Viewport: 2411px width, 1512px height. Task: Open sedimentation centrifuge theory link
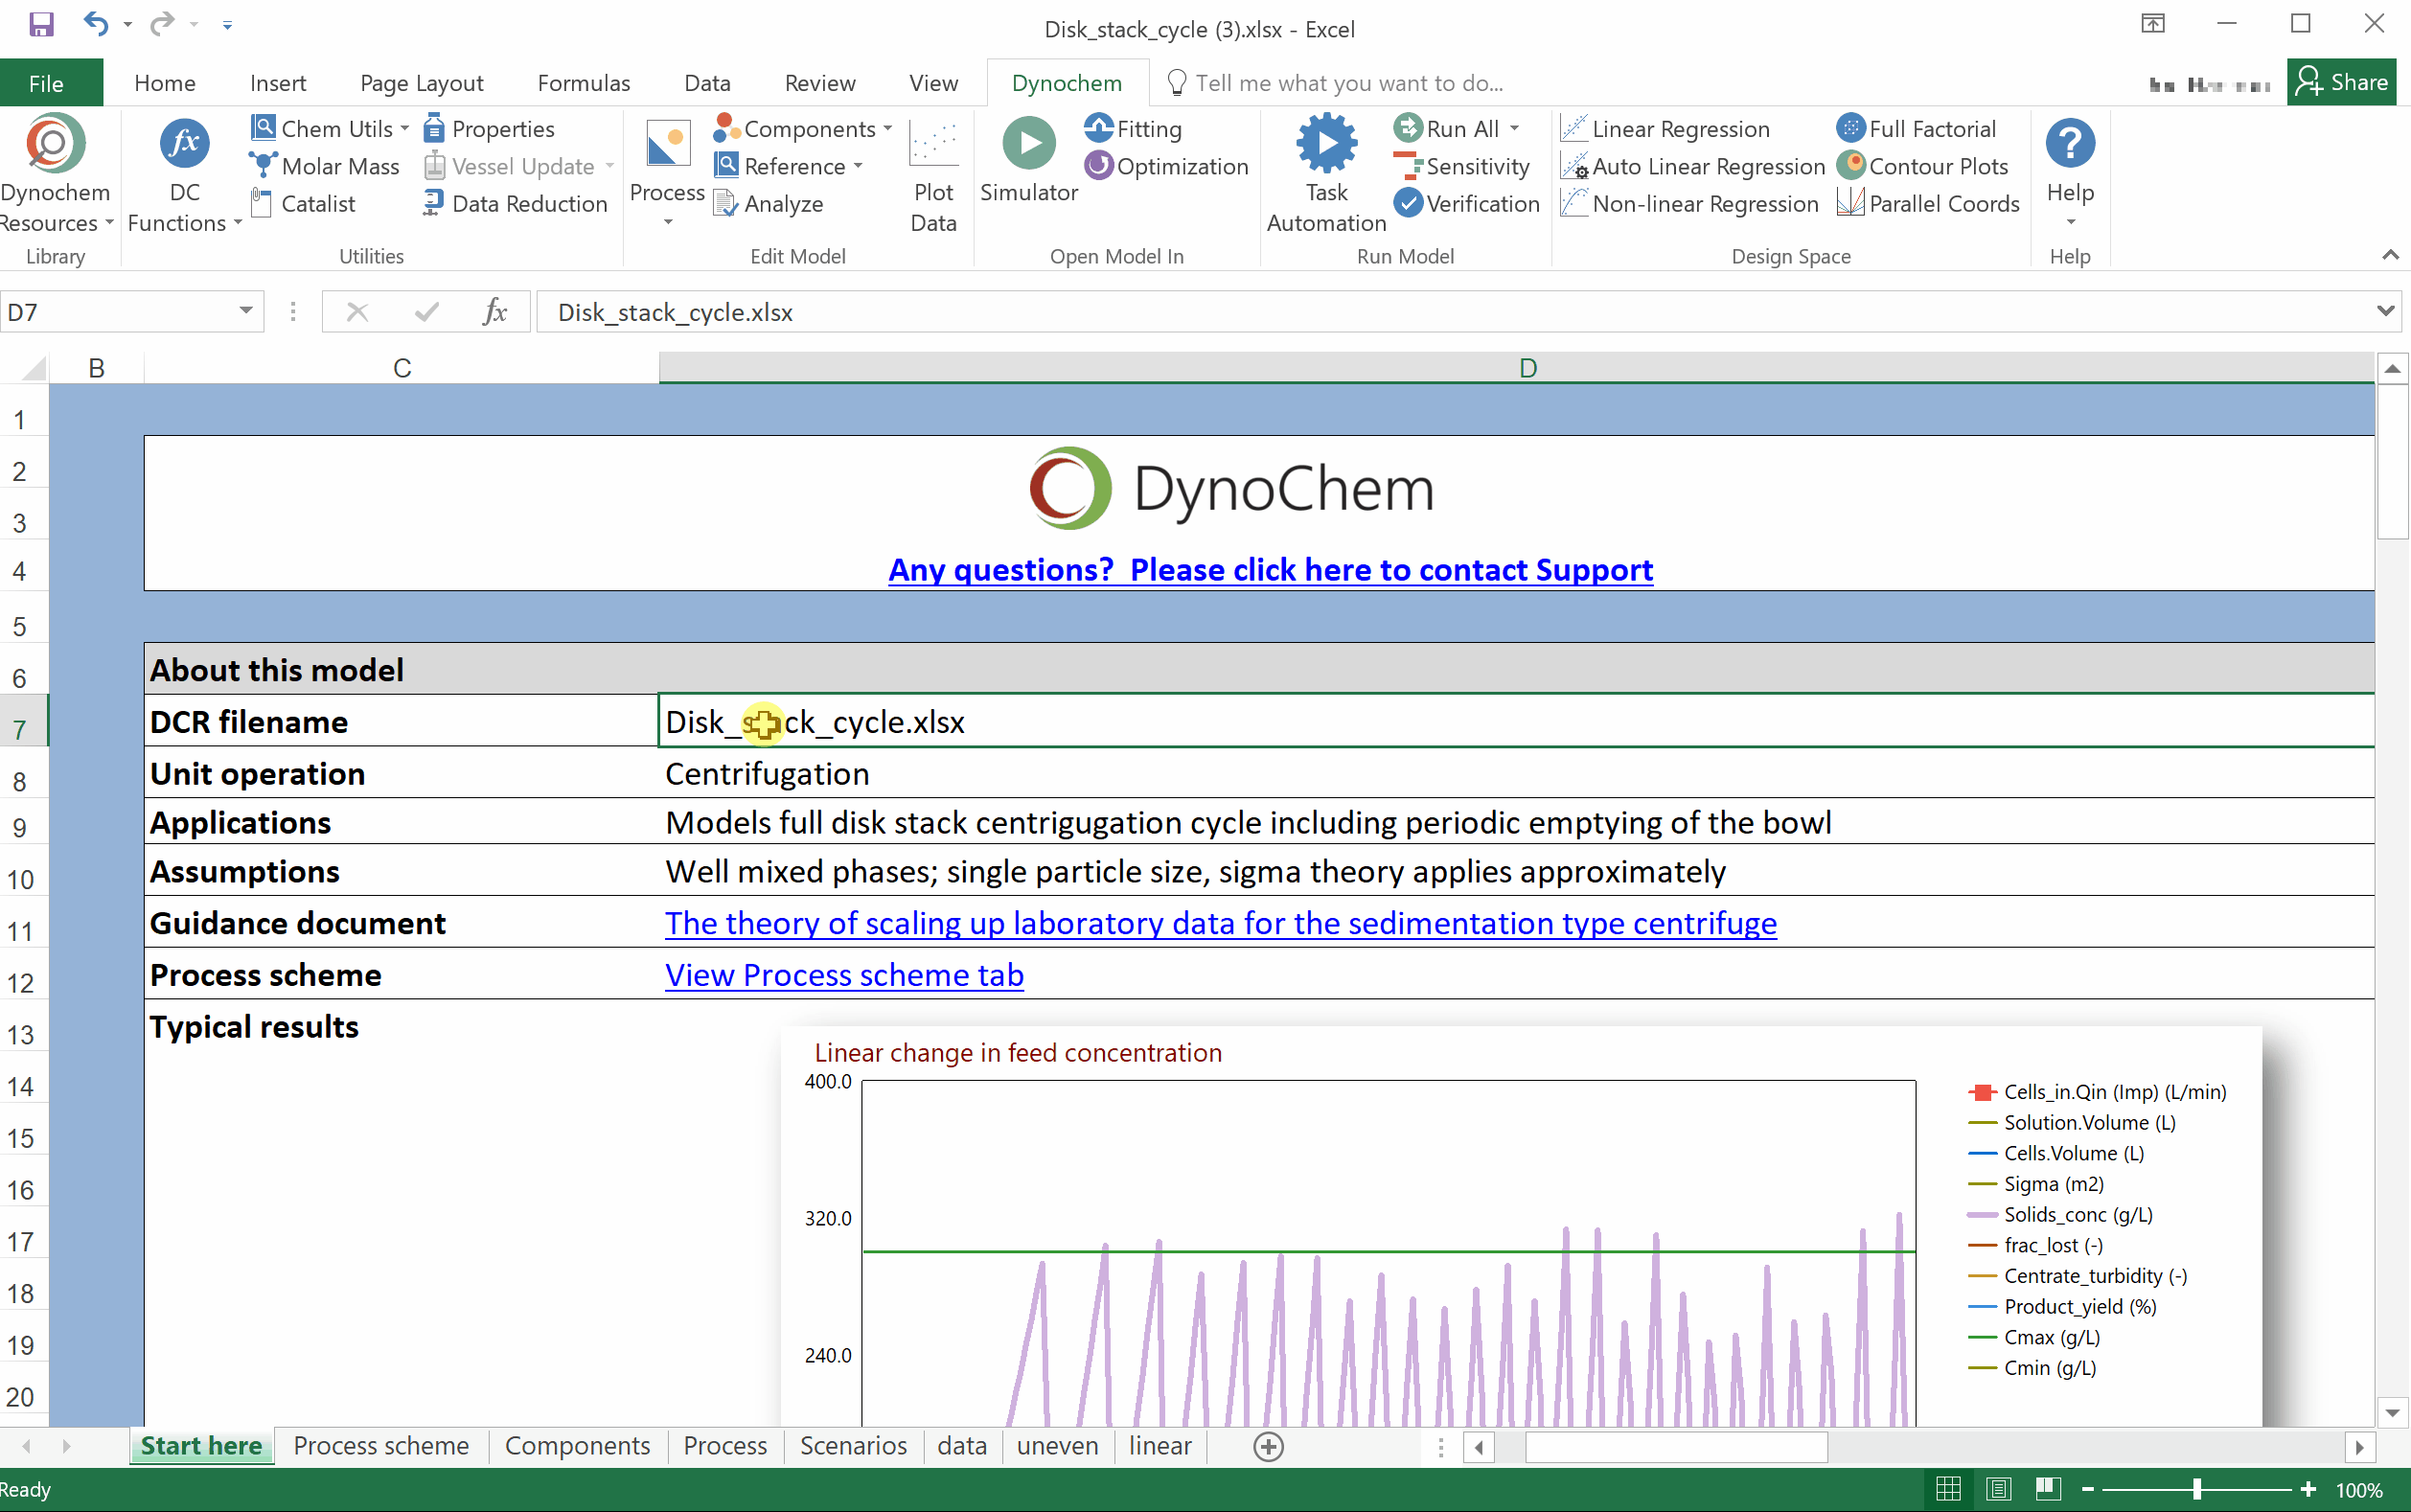(x=1220, y=923)
